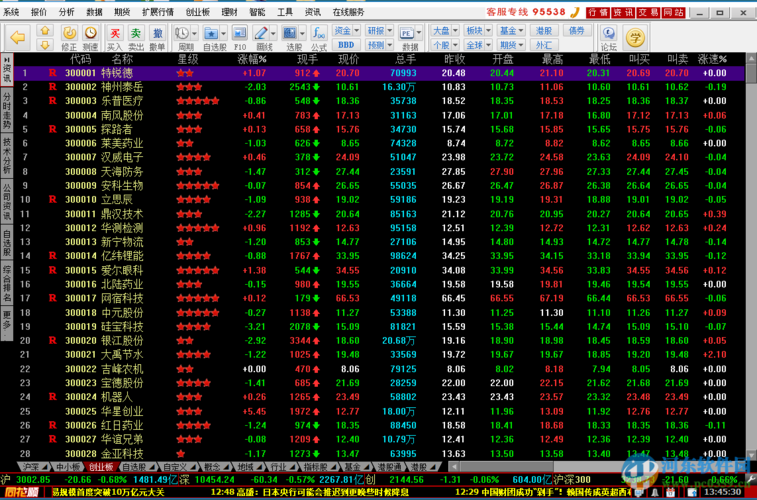Image resolution: width=757 pixels, height=500 pixels.
Task: Click the 选股 stock picker icon
Action: point(290,33)
